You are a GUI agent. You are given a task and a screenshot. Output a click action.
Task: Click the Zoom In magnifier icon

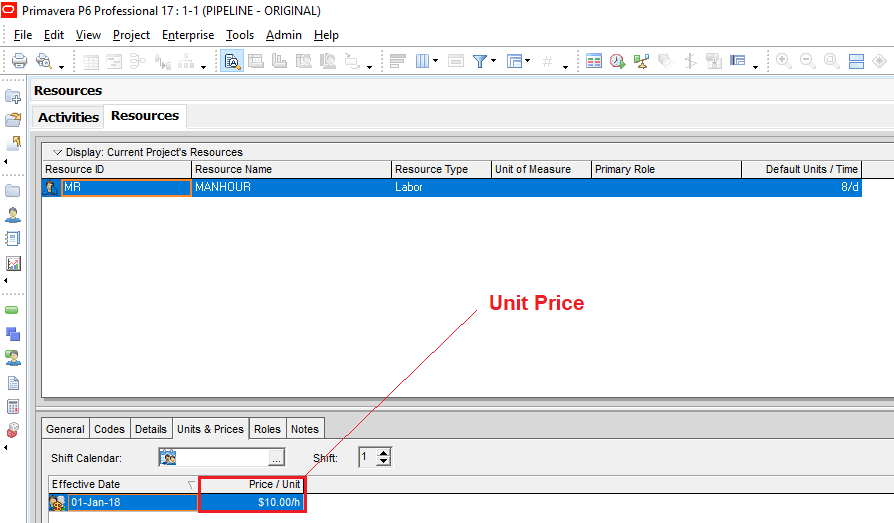point(784,60)
